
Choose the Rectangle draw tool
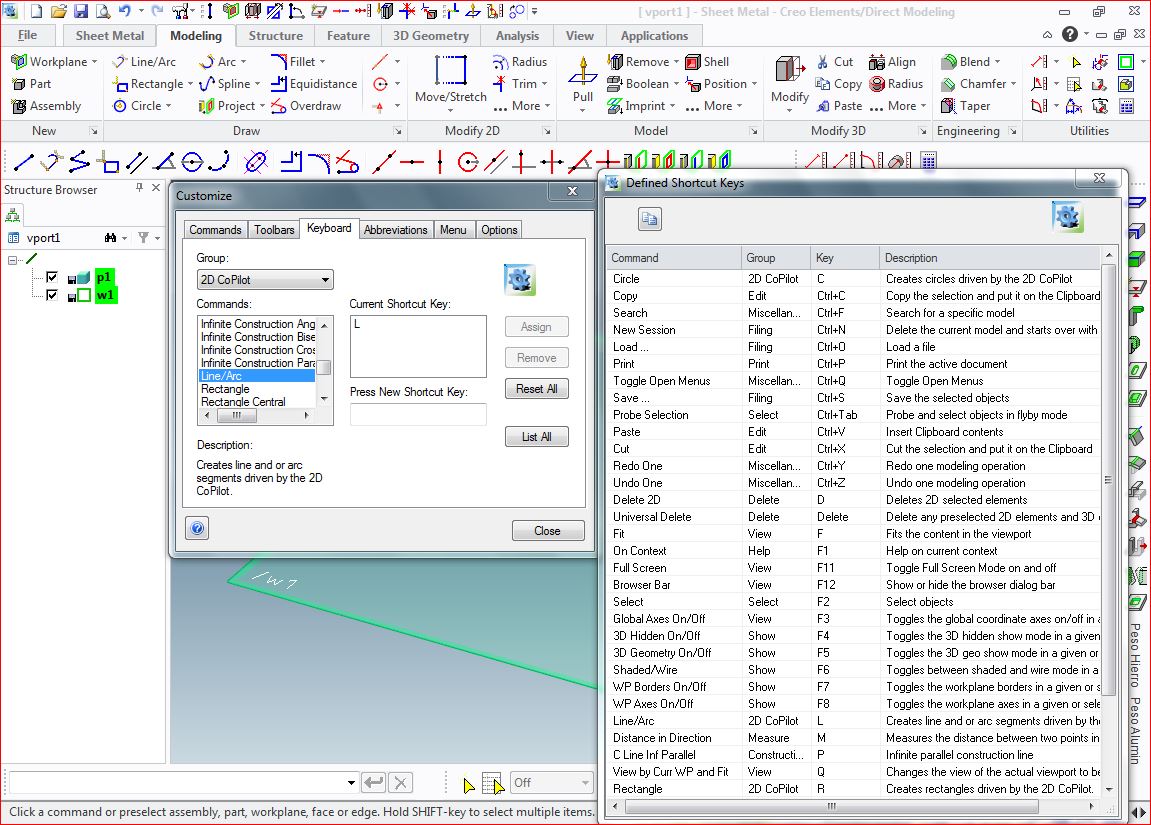[x=148, y=84]
